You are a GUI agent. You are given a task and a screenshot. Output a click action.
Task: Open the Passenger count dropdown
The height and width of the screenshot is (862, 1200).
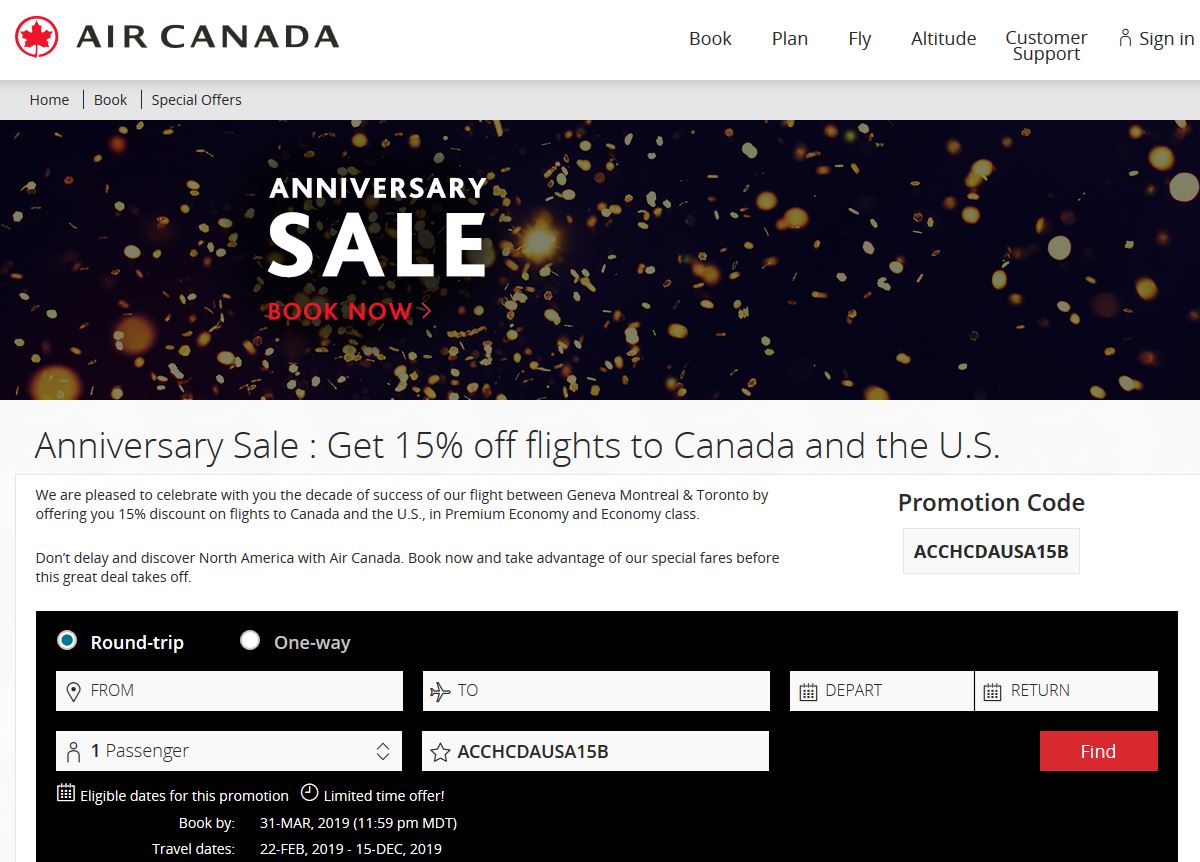(229, 751)
